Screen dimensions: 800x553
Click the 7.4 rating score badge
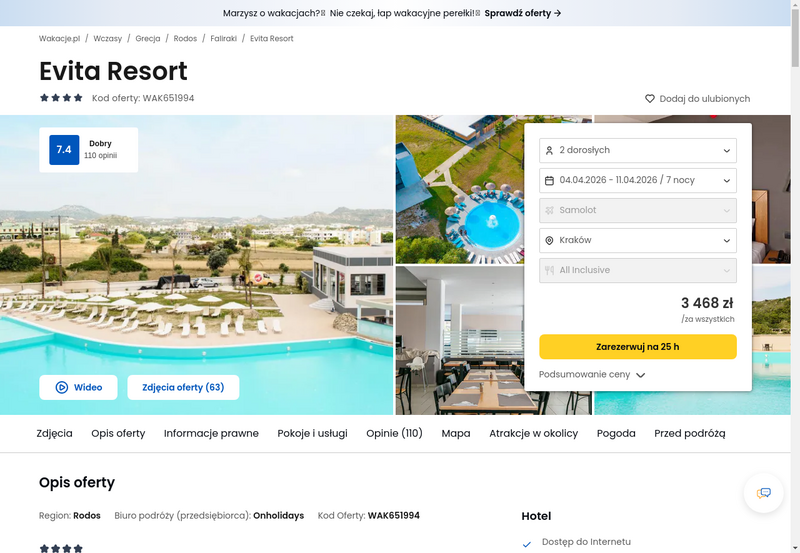[64, 149]
